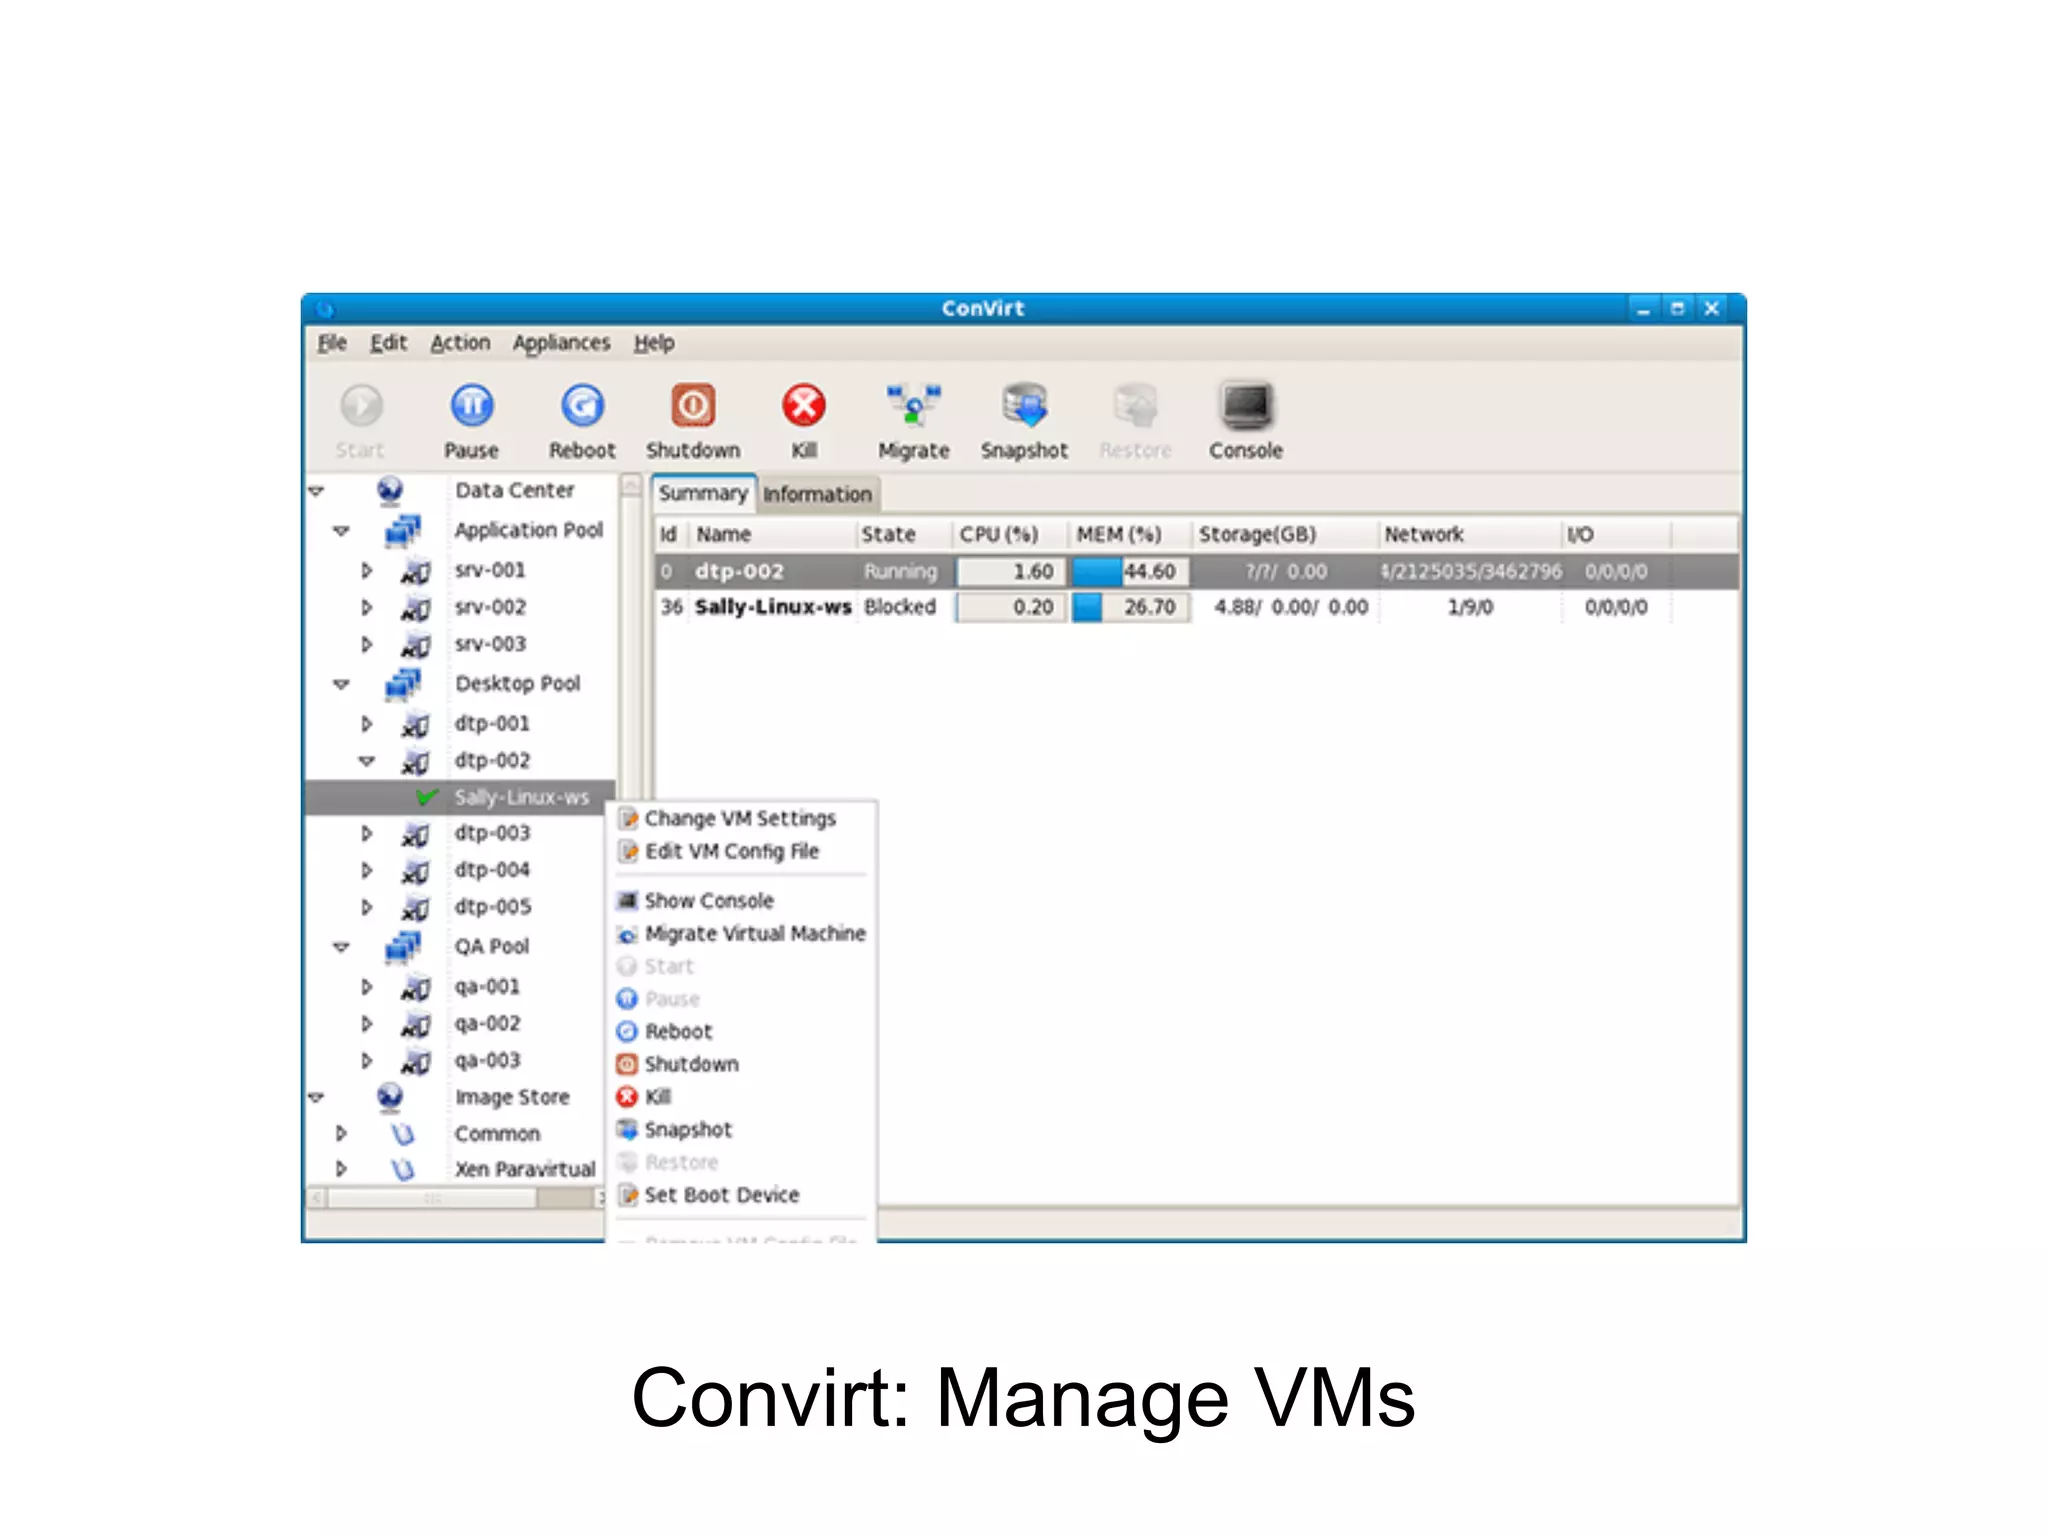
Task: Sort by the Name column header
Action: [x=772, y=535]
